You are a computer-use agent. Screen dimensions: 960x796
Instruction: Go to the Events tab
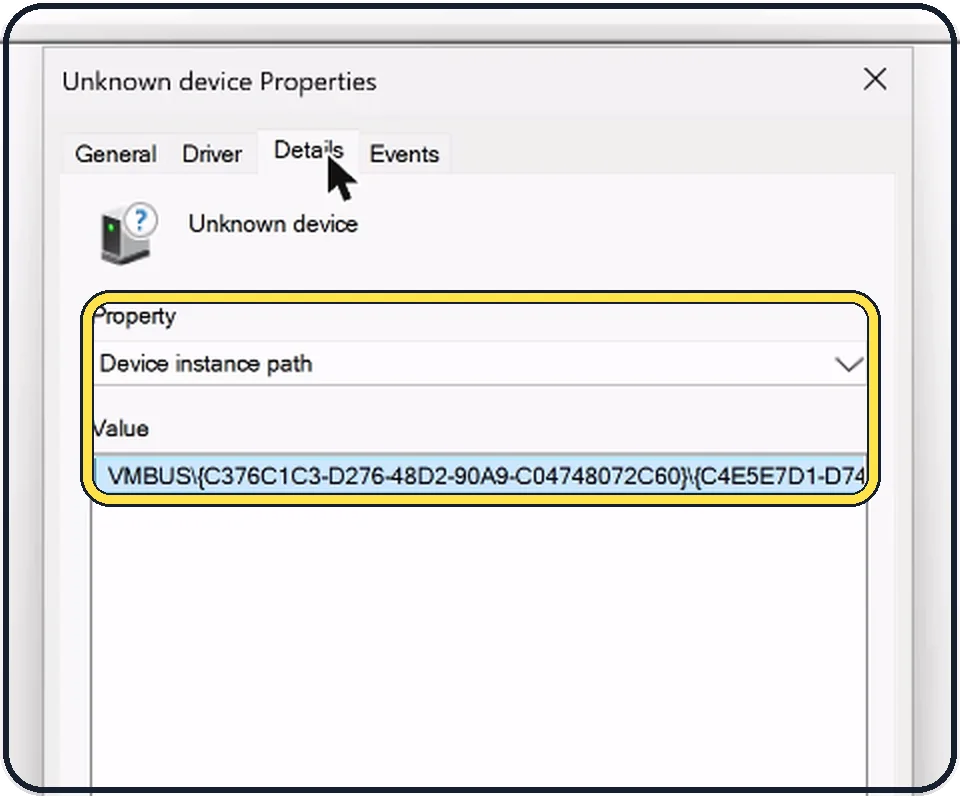[404, 154]
